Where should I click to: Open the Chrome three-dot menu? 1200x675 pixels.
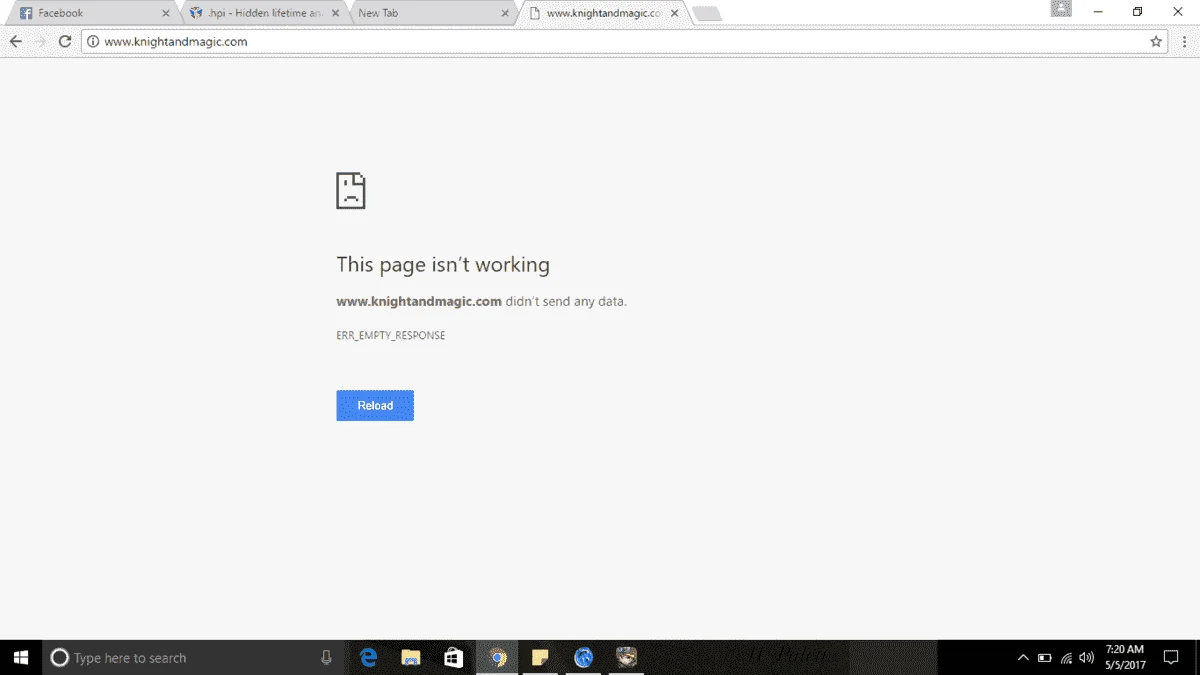(1184, 42)
